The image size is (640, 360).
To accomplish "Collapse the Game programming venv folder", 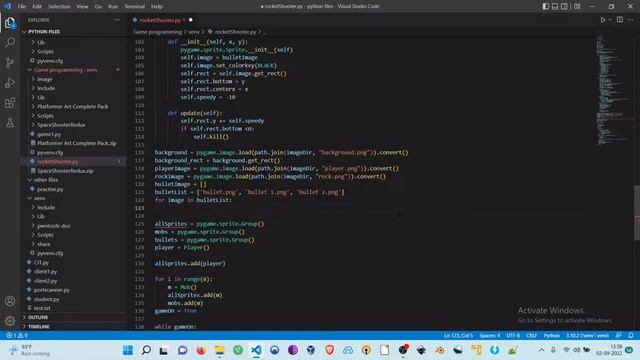I will pyautogui.click(x=73, y=70).
